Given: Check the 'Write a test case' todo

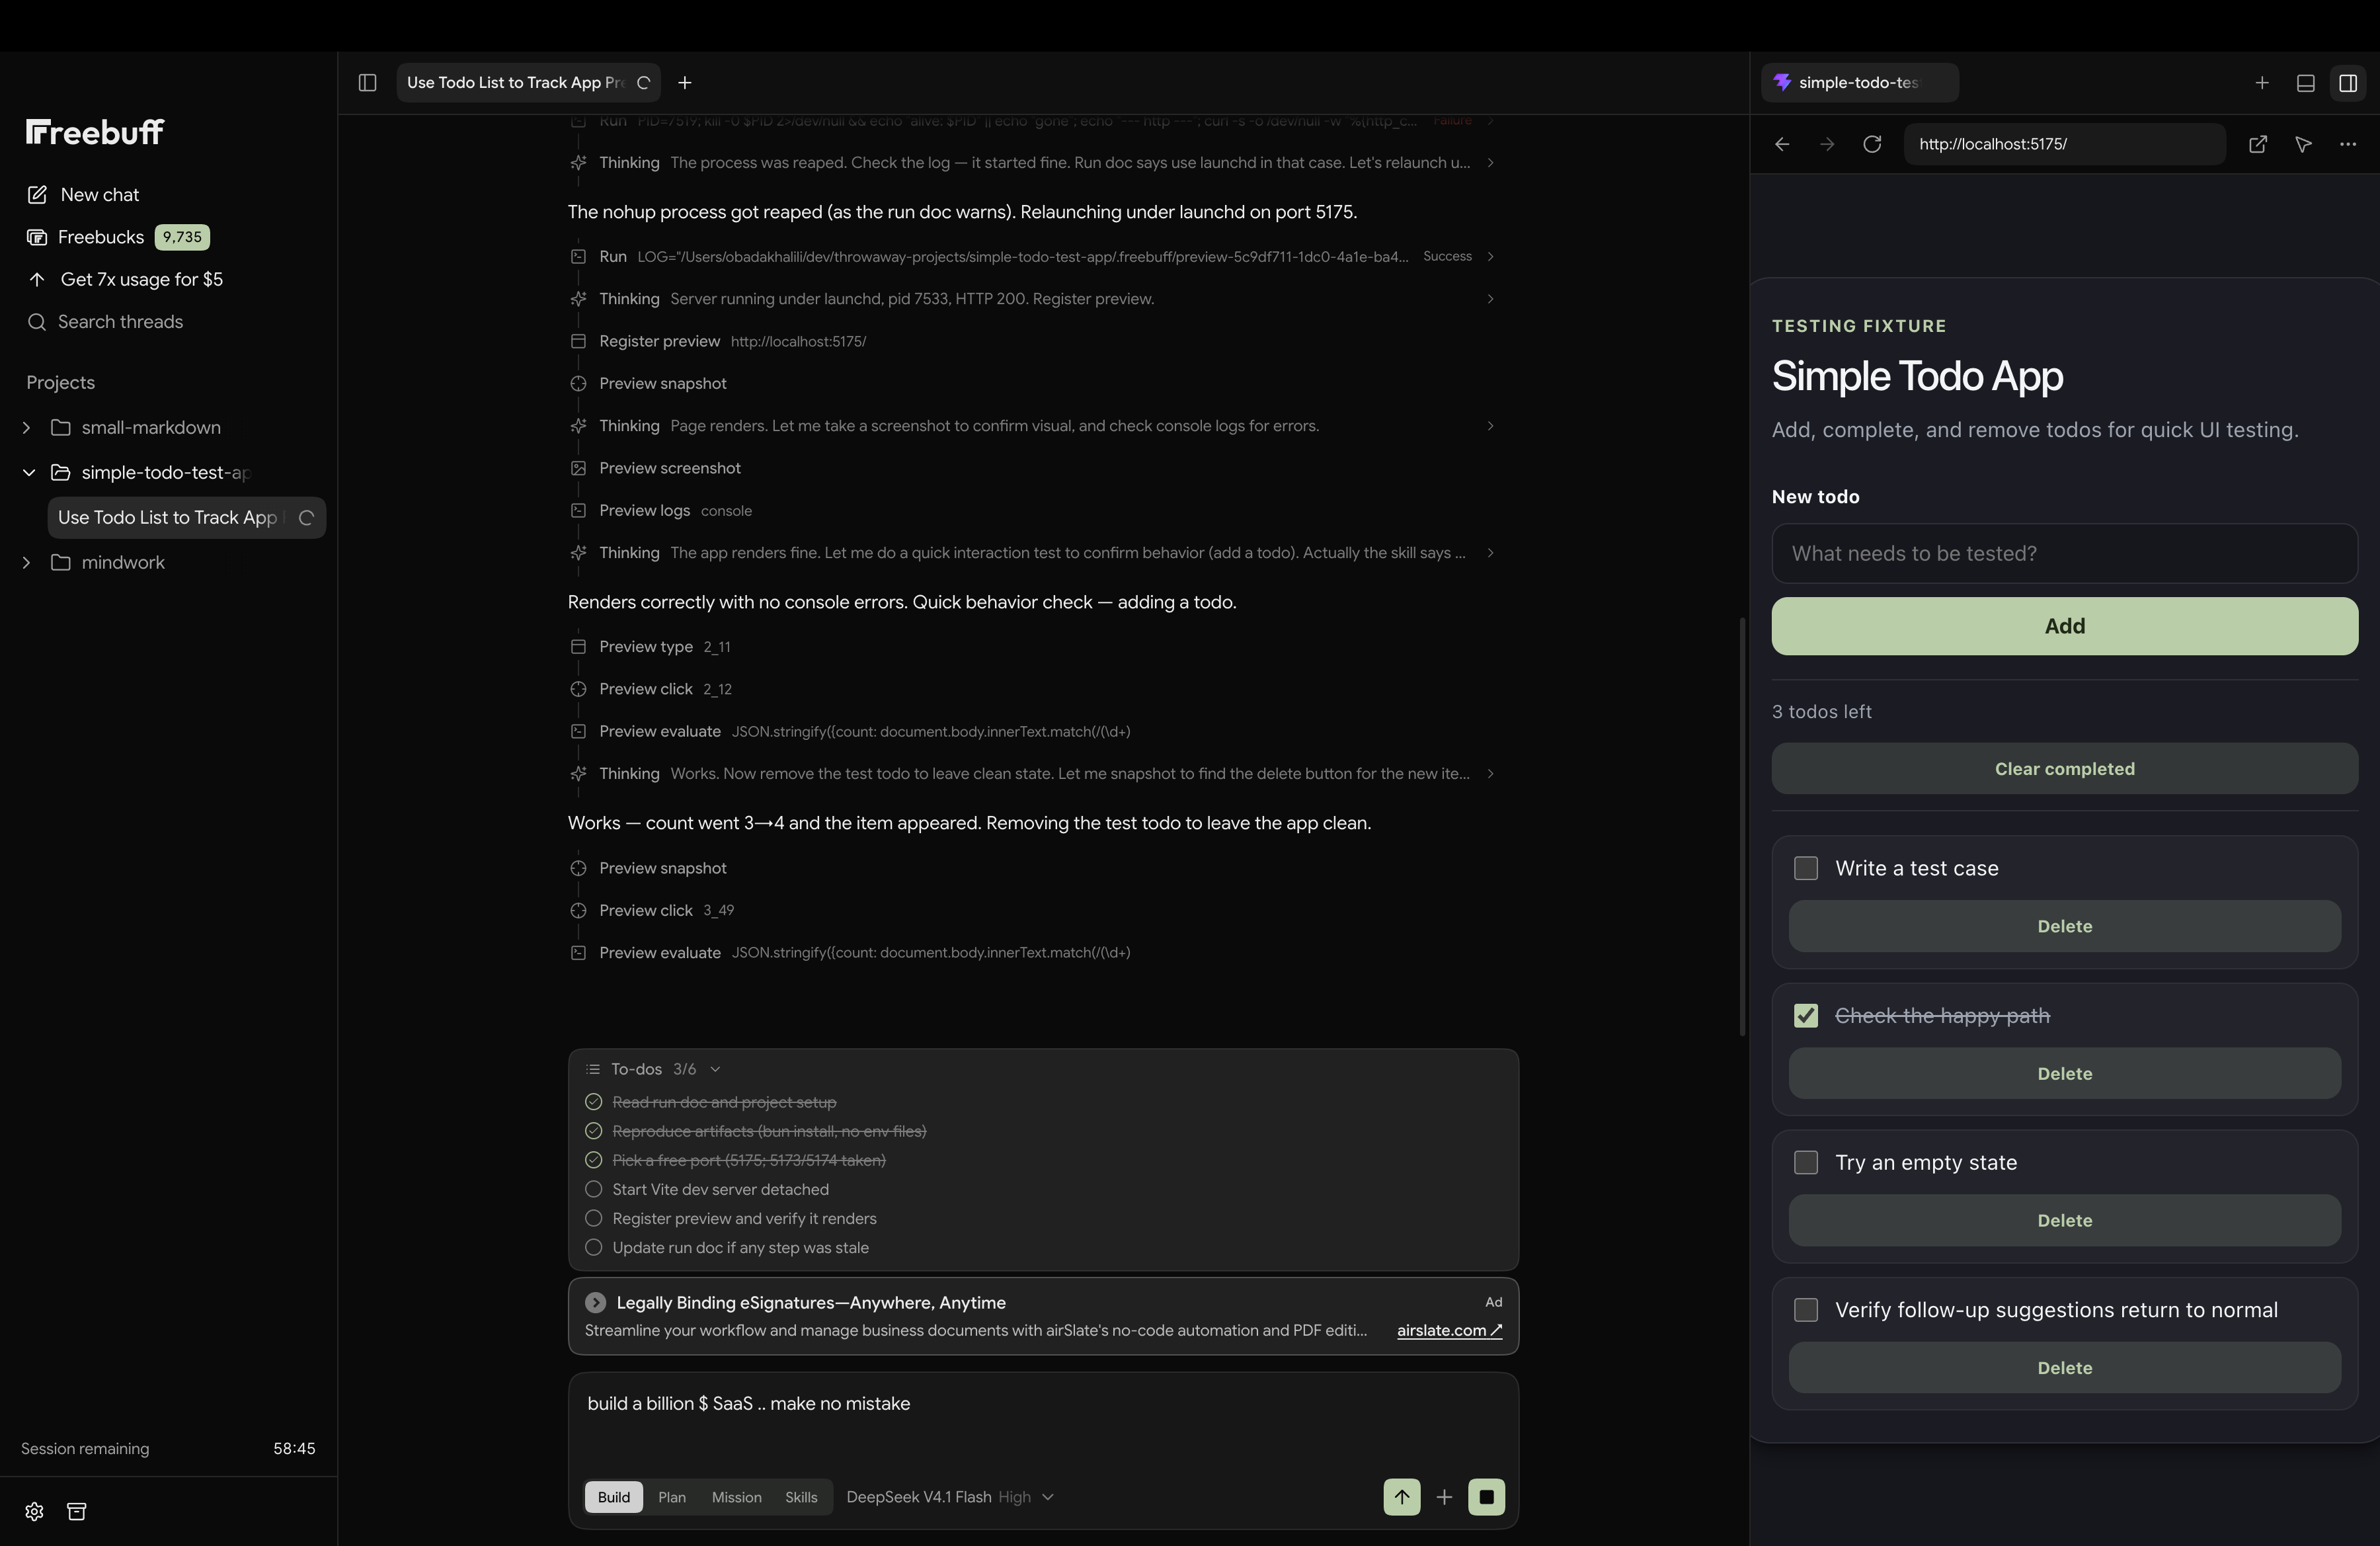Looking at the screenshot, I should click(x=1806, y=868).
